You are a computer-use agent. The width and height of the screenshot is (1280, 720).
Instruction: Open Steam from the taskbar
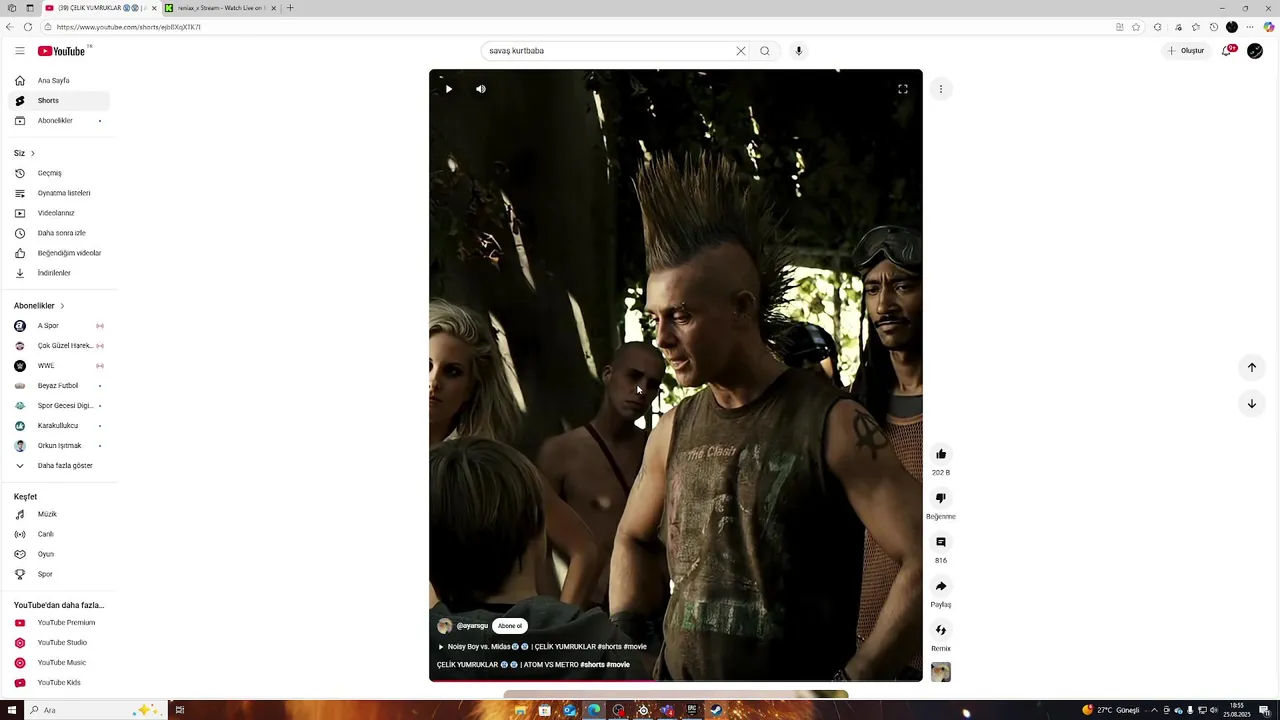[716, 710]
